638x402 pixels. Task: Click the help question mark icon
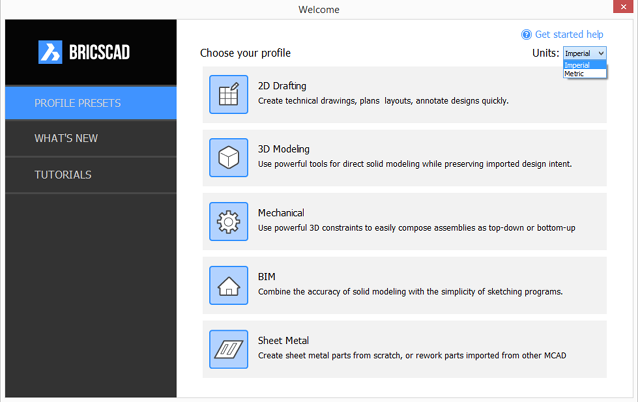[526, 35]
